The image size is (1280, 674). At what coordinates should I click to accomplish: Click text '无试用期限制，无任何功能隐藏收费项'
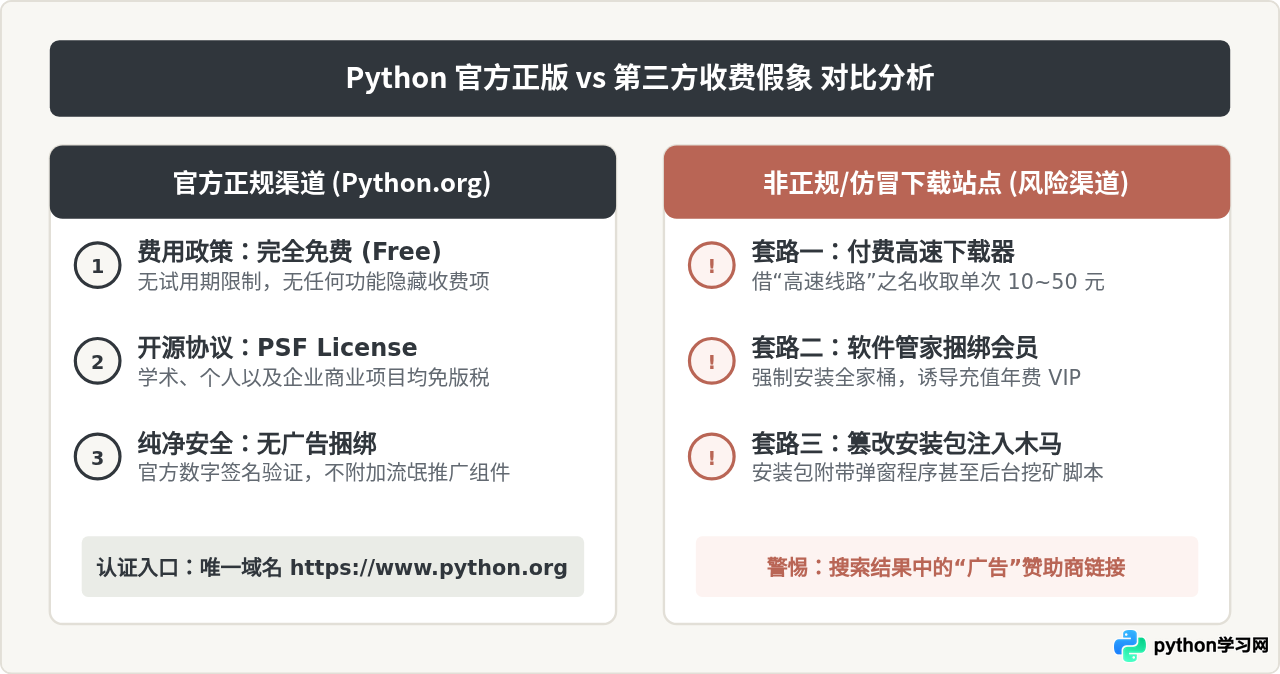[313, 282]
